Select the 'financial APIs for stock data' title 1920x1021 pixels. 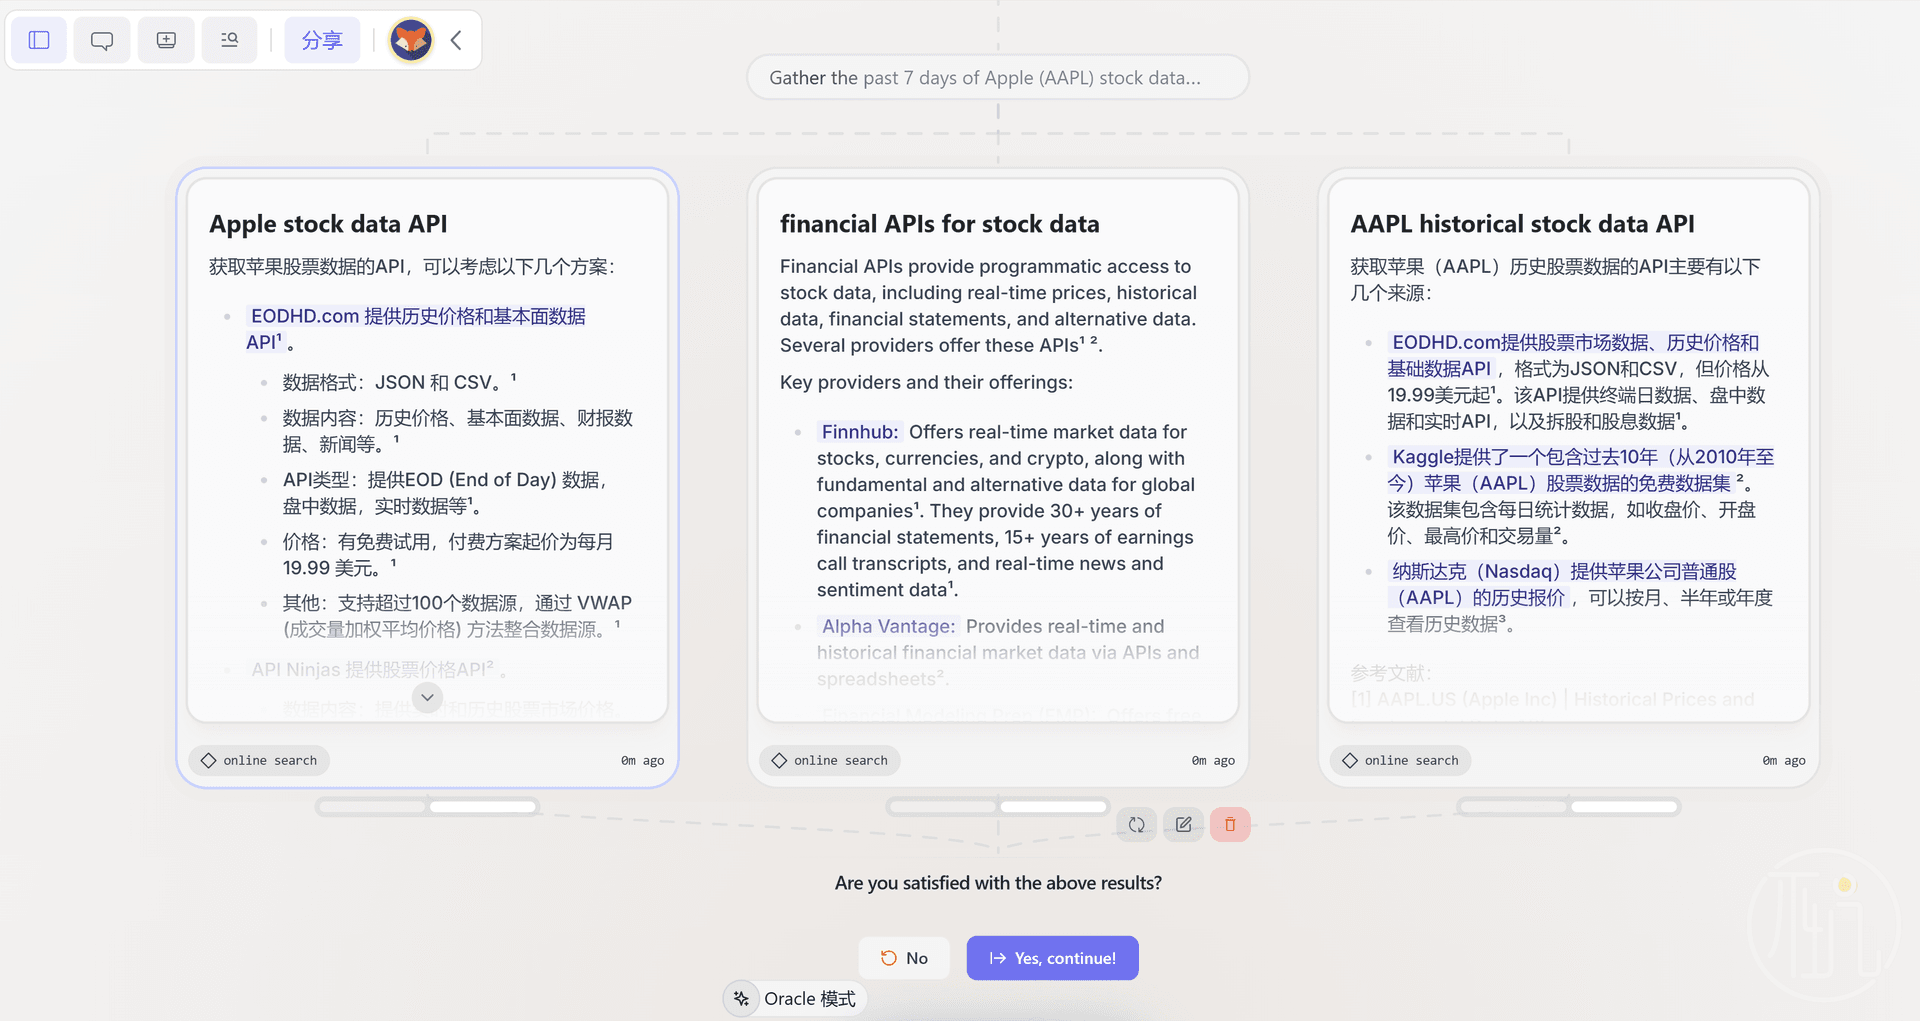[939, 224]
